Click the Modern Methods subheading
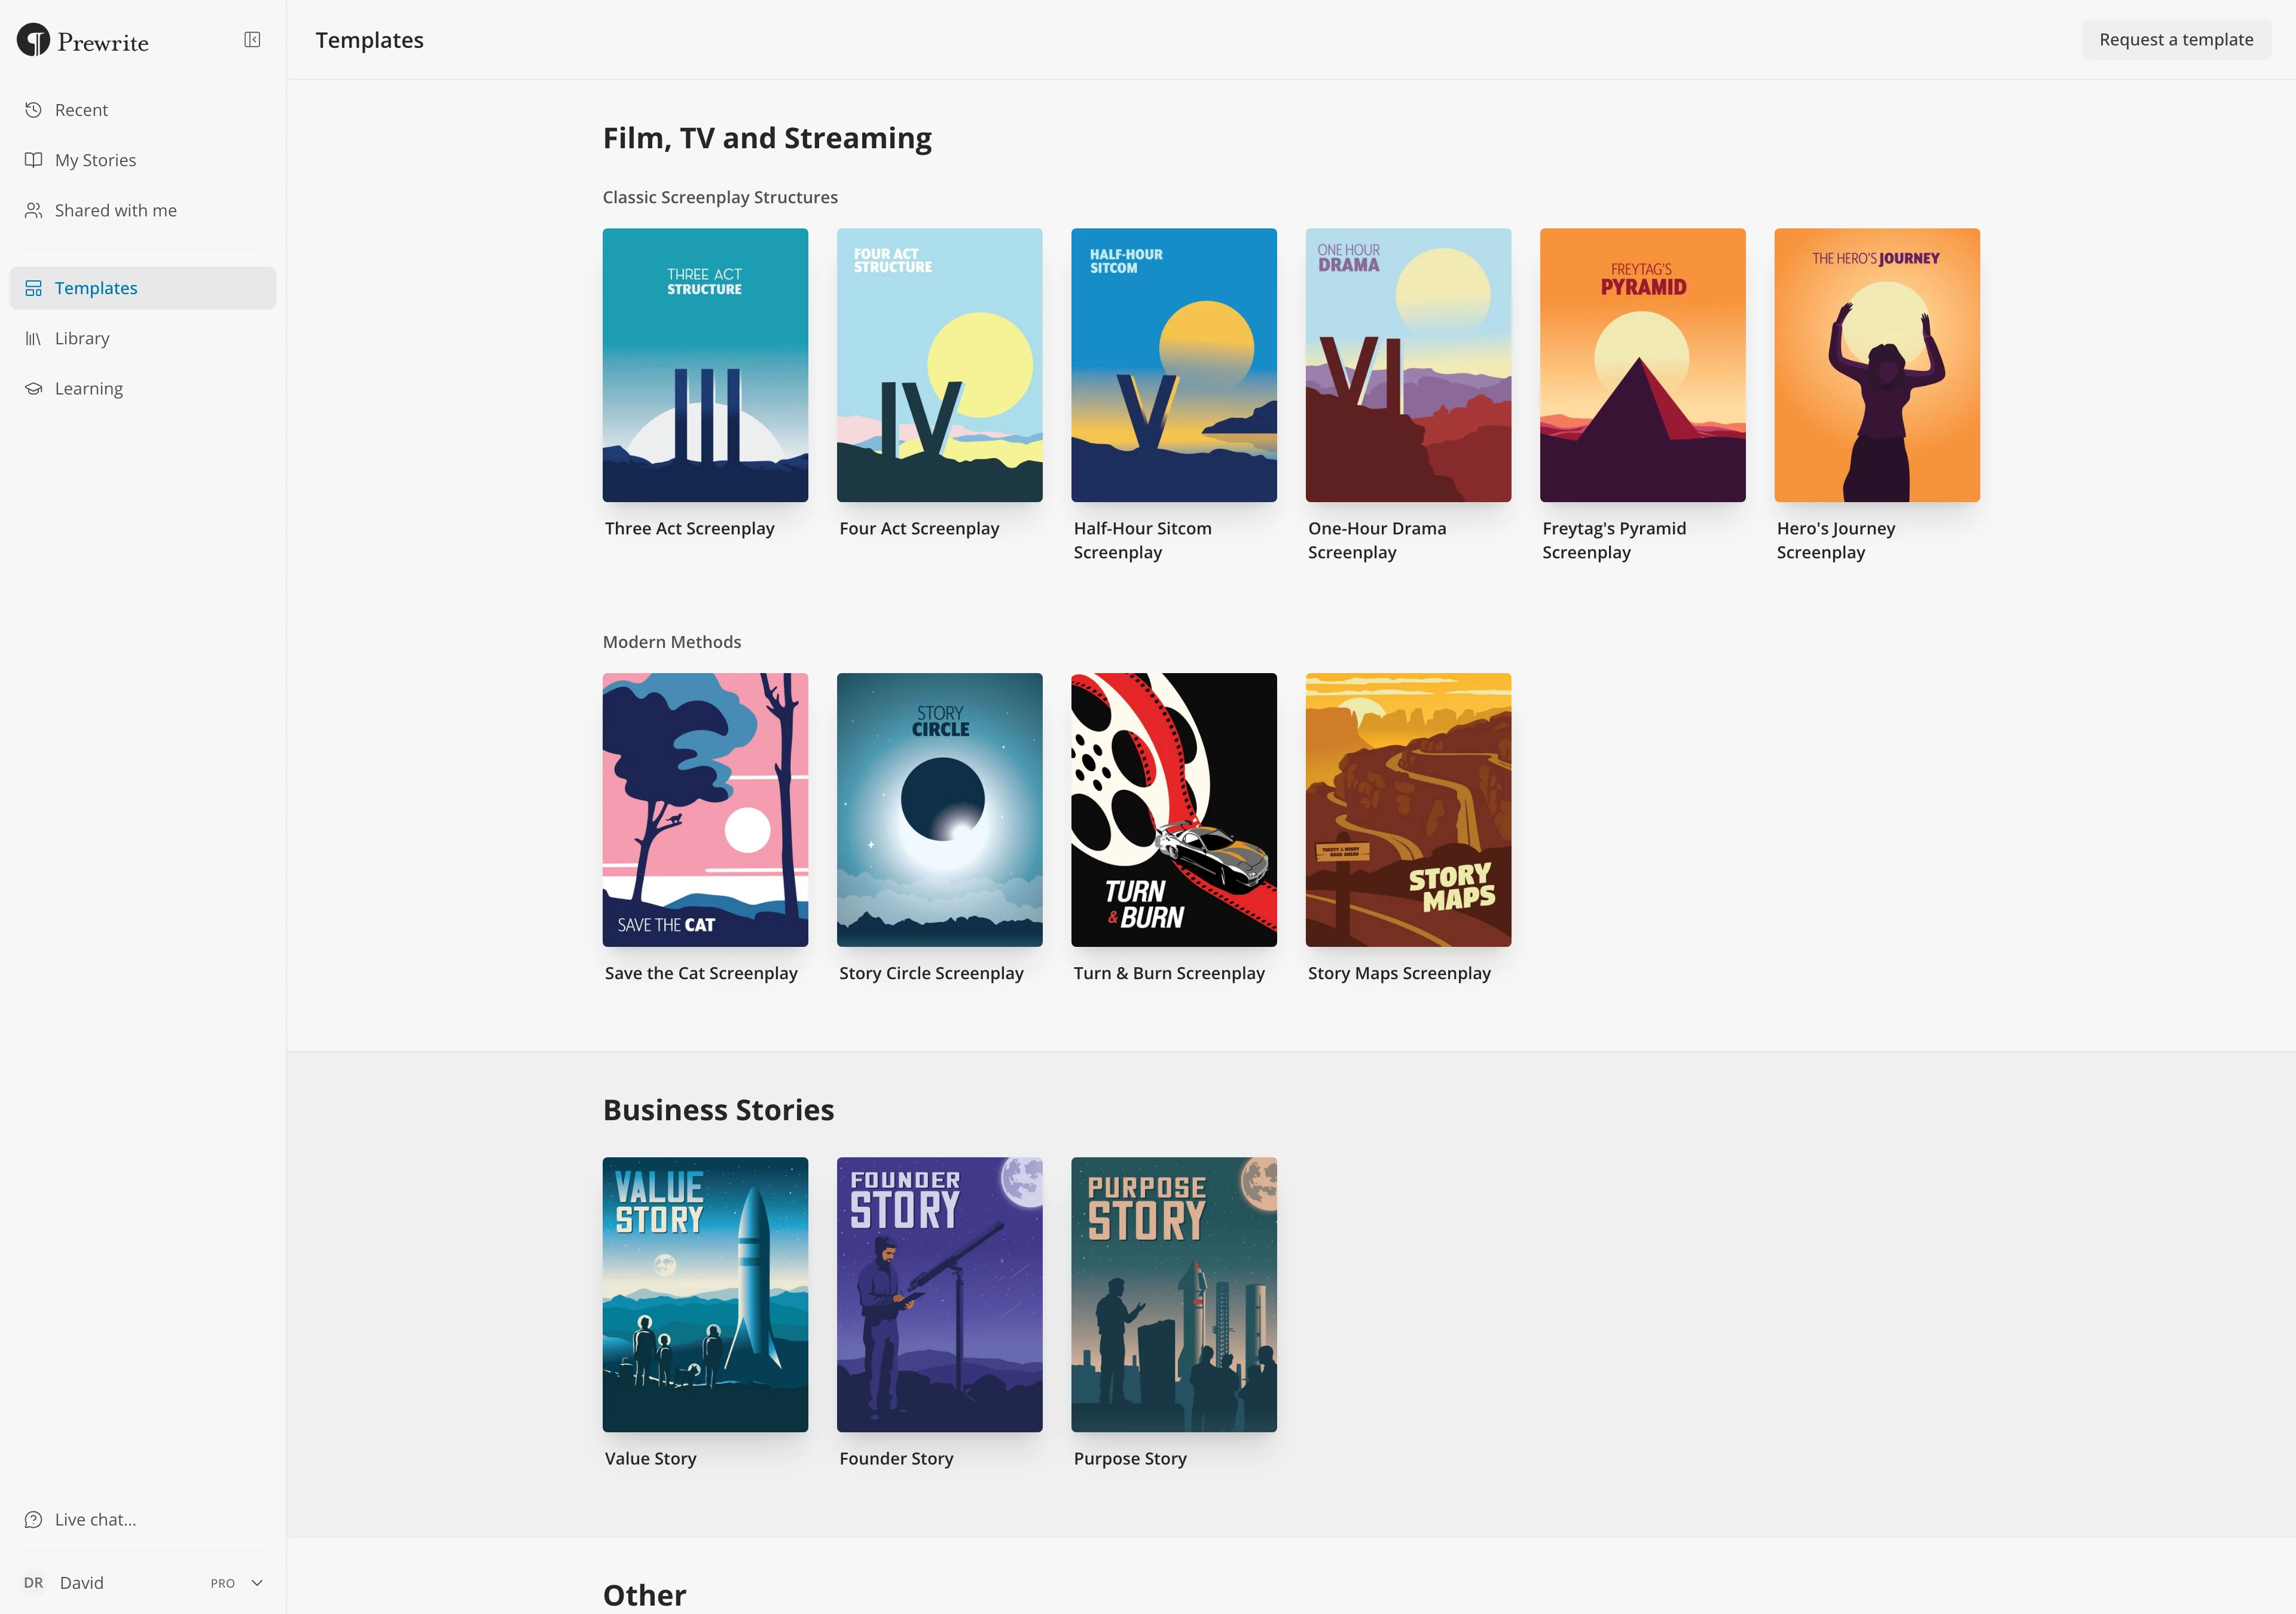 point(672,642)
